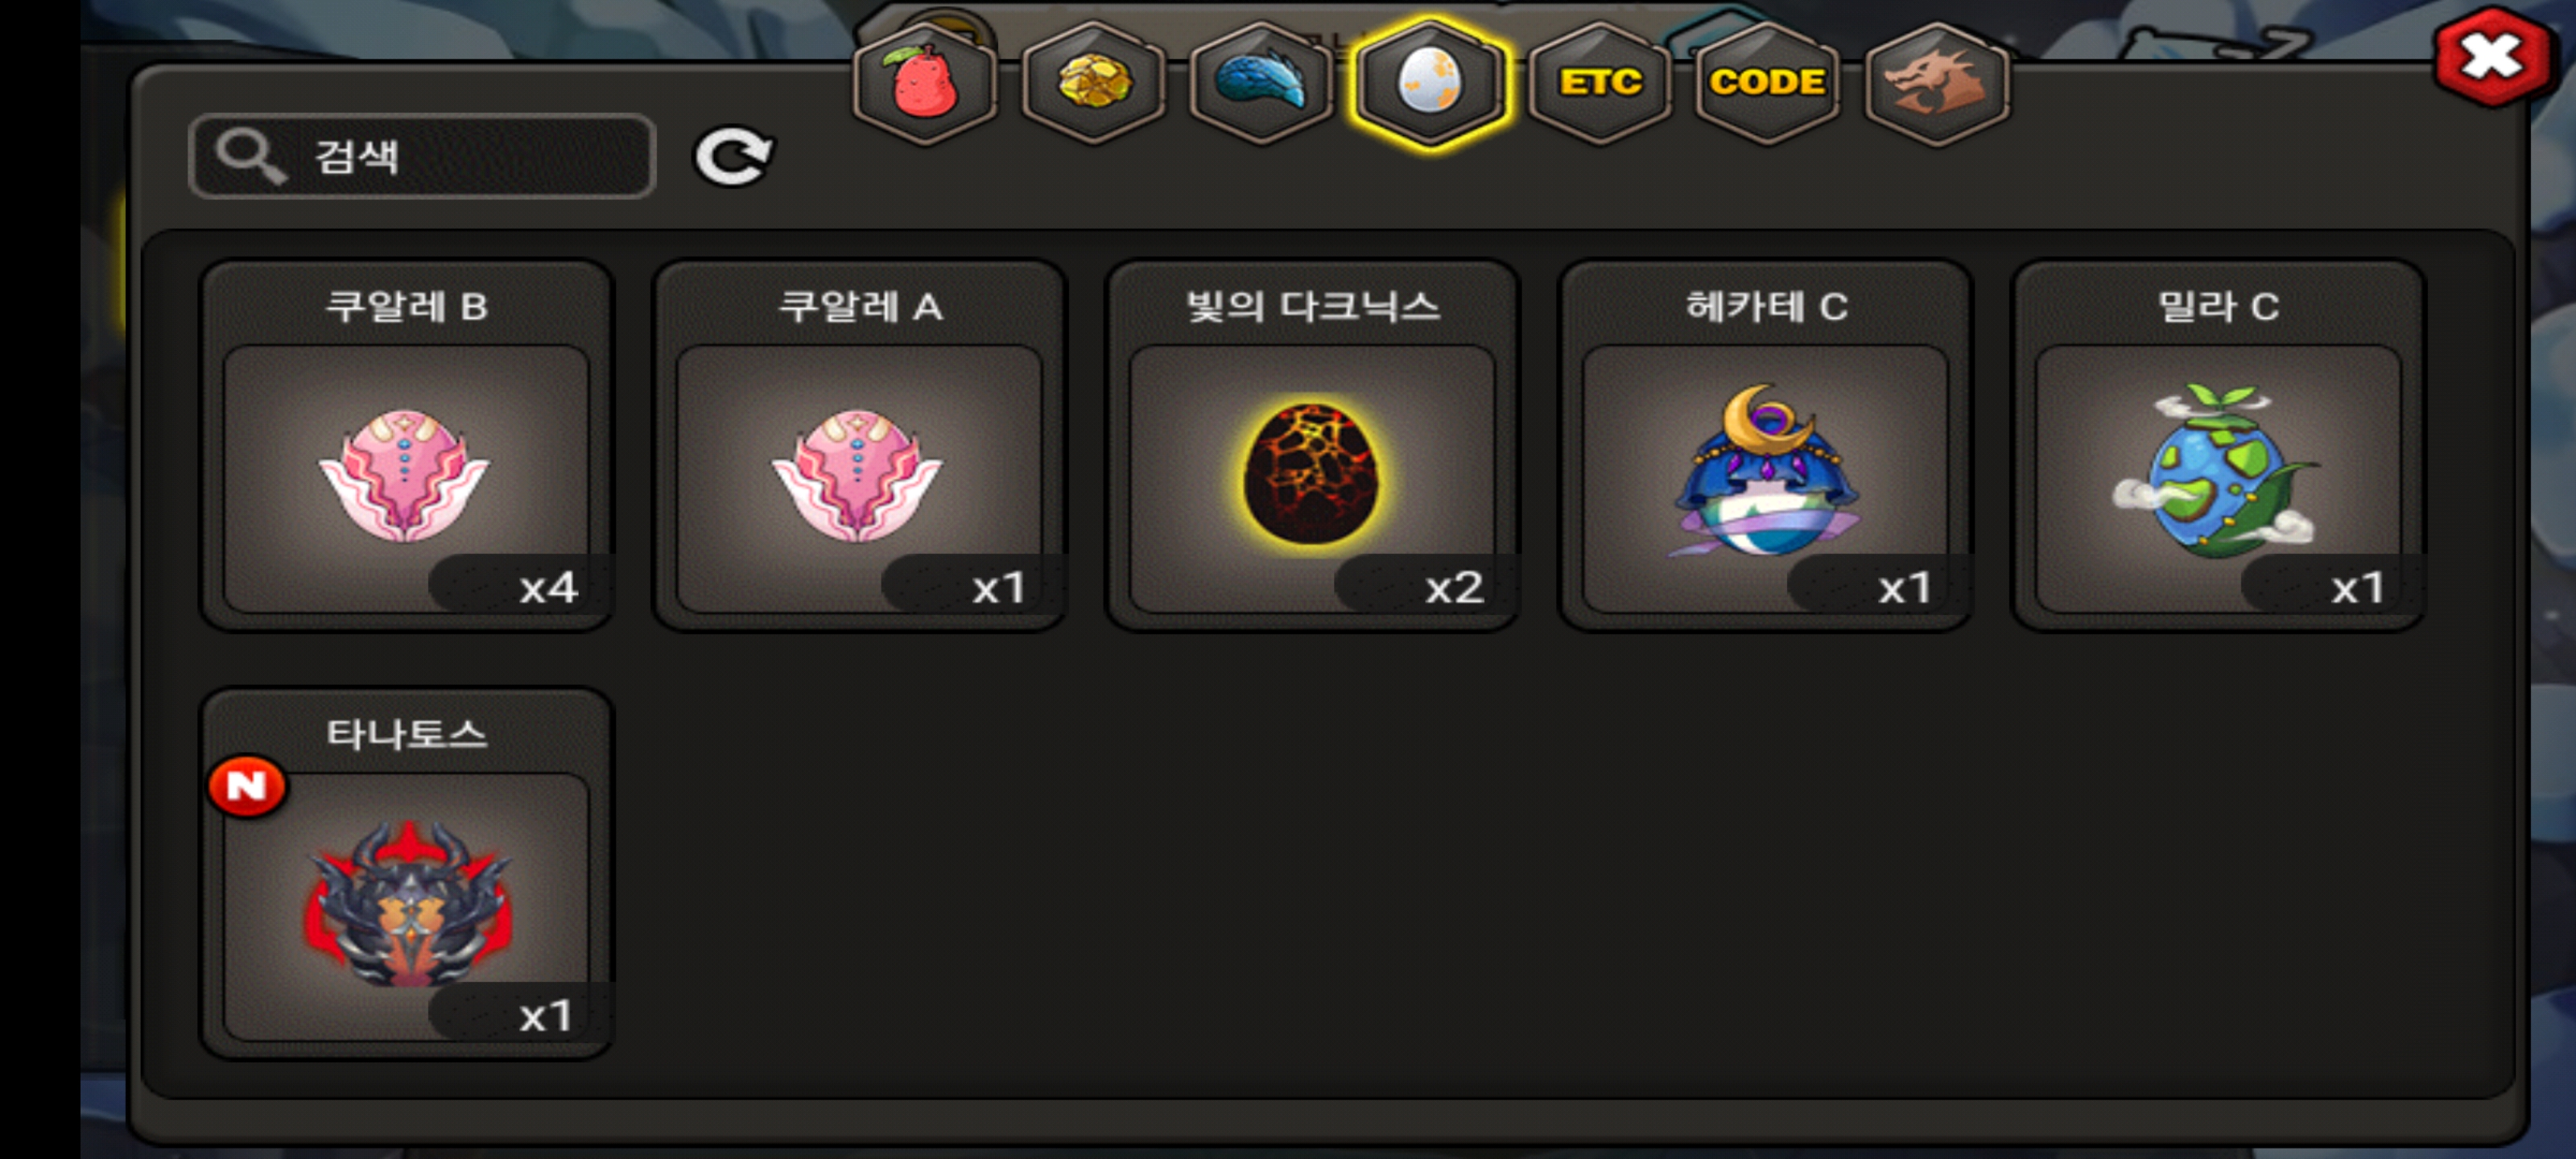The image size is (2576, 1159).
Task: Click the magnifying glass search icon
Action: (x=251, y=156)
